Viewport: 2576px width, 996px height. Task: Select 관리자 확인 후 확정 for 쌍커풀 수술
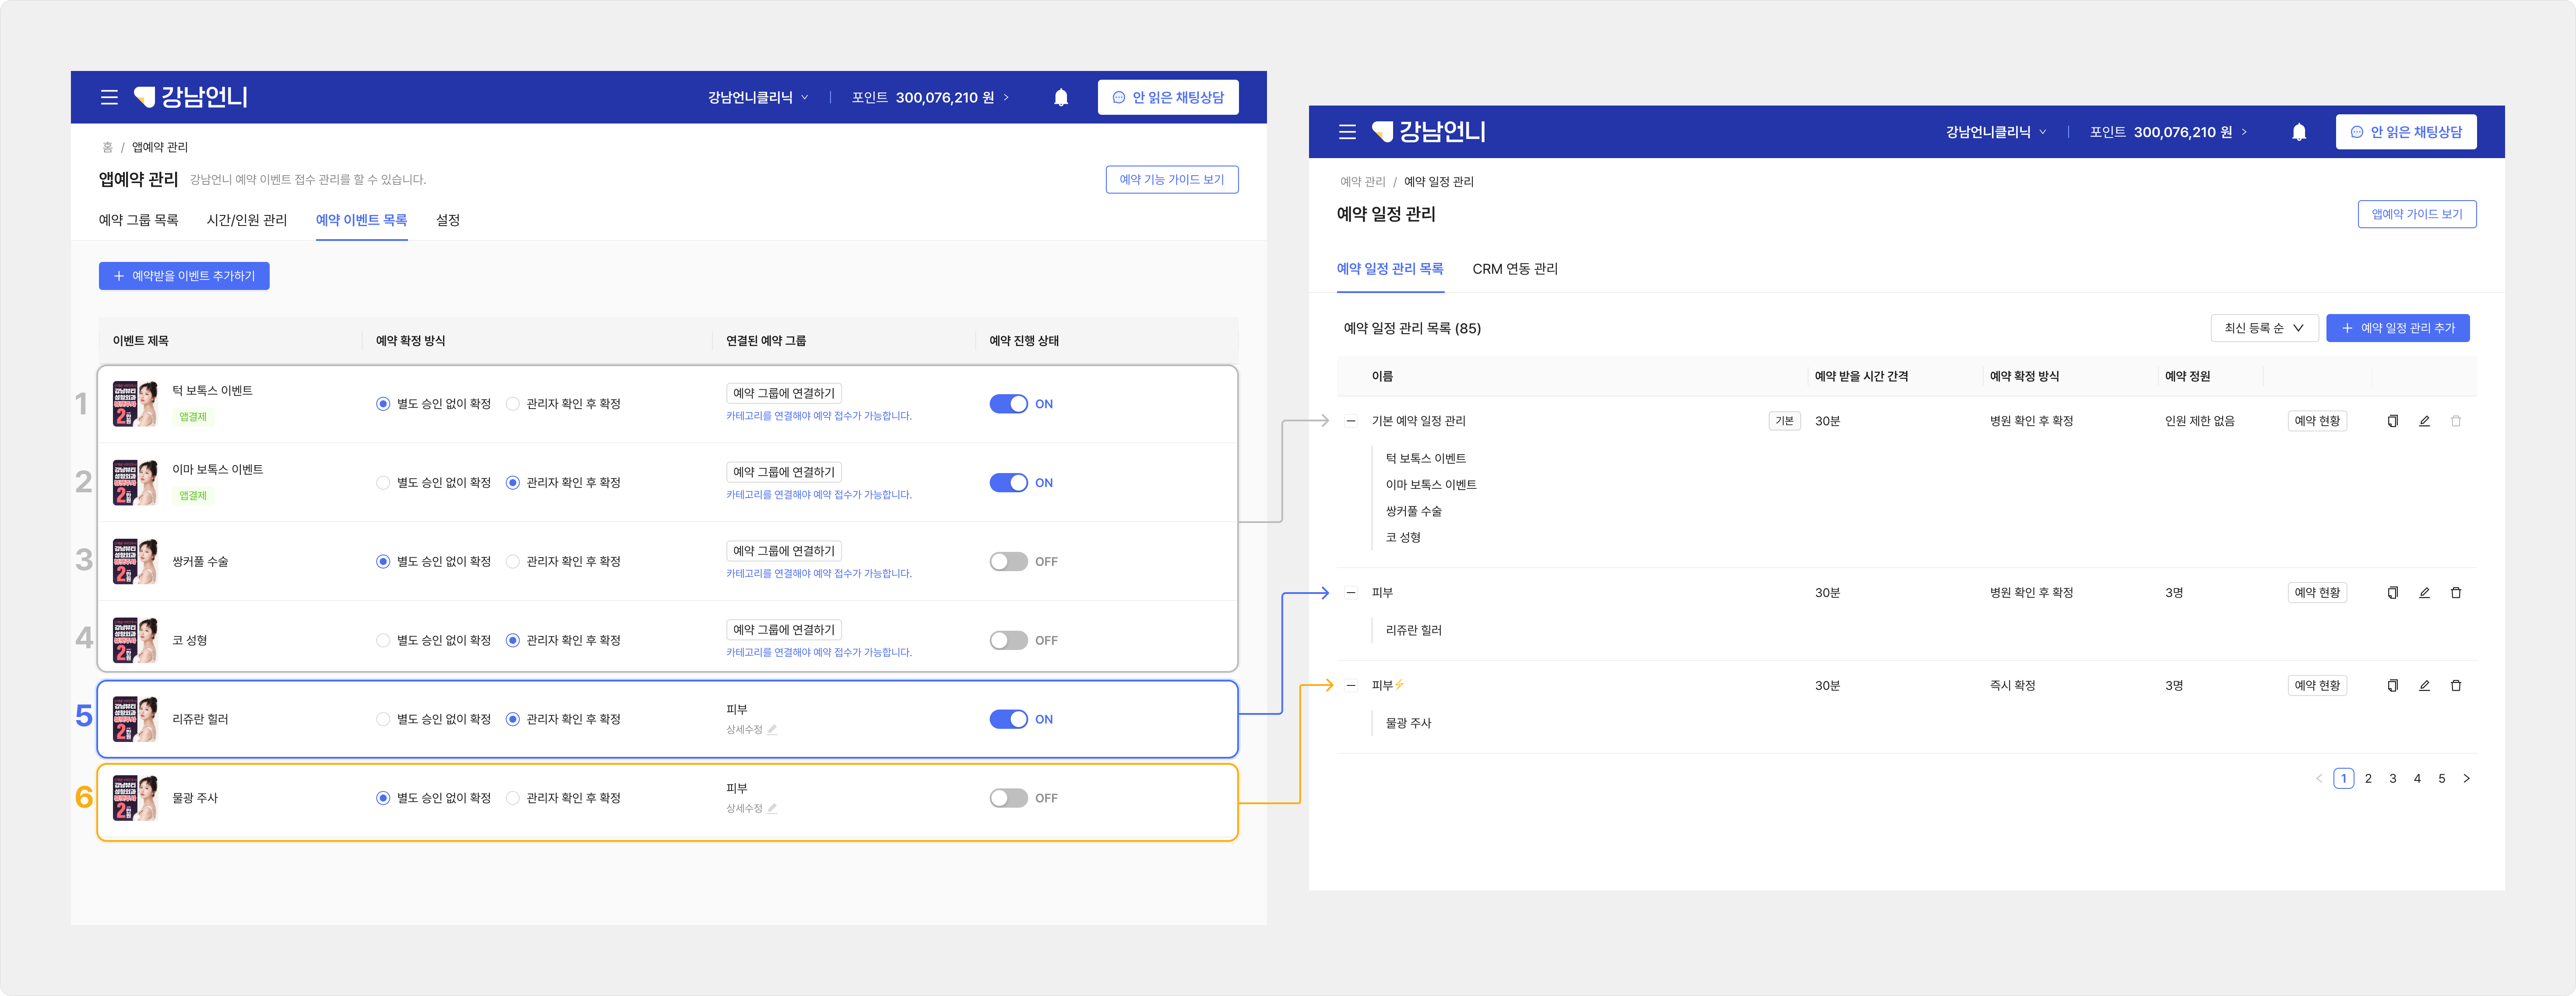[513, 562]
